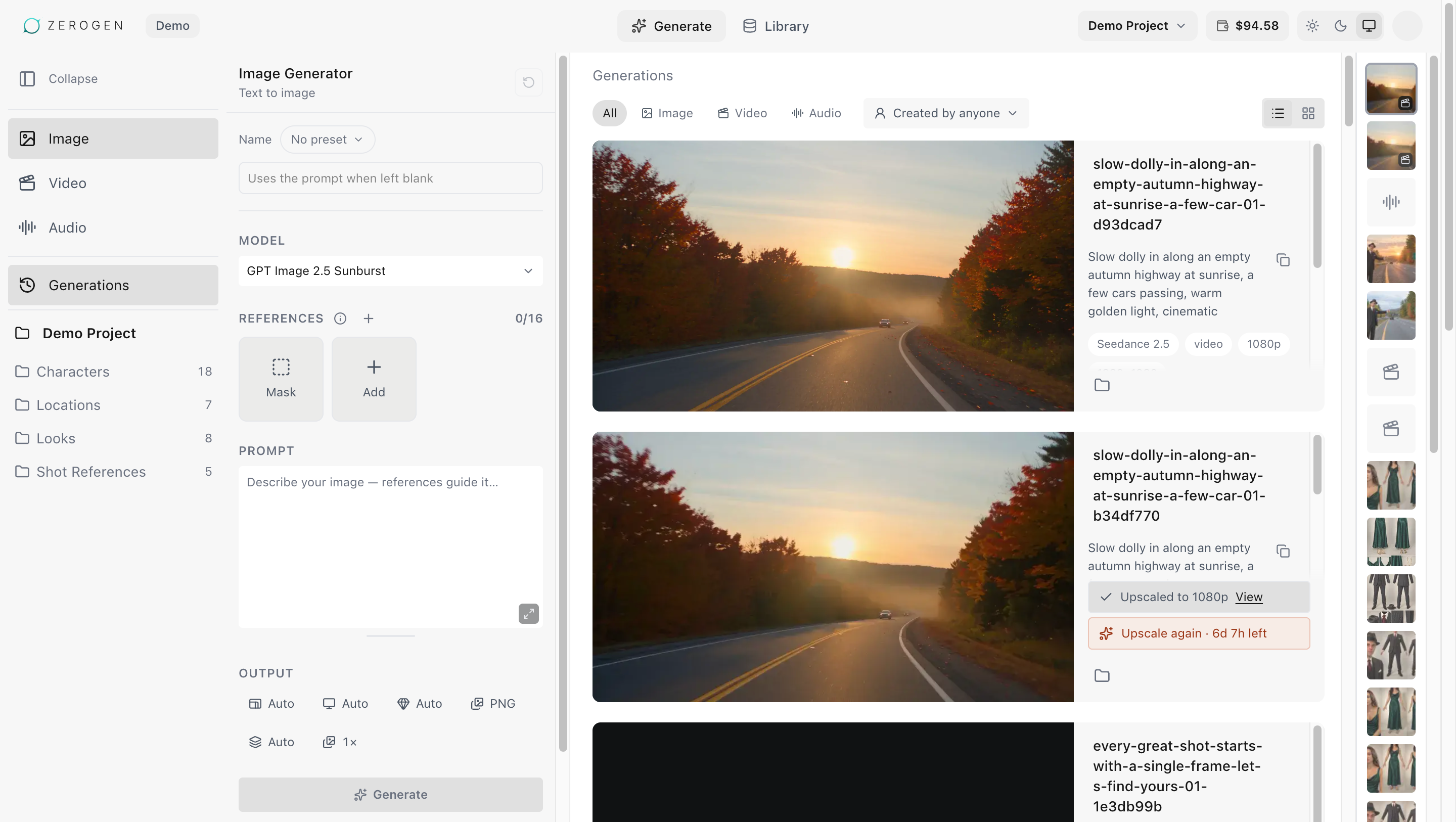Open the Audio generator section
This screenshot has width=1456, height=822.
(x=113, y=227)
